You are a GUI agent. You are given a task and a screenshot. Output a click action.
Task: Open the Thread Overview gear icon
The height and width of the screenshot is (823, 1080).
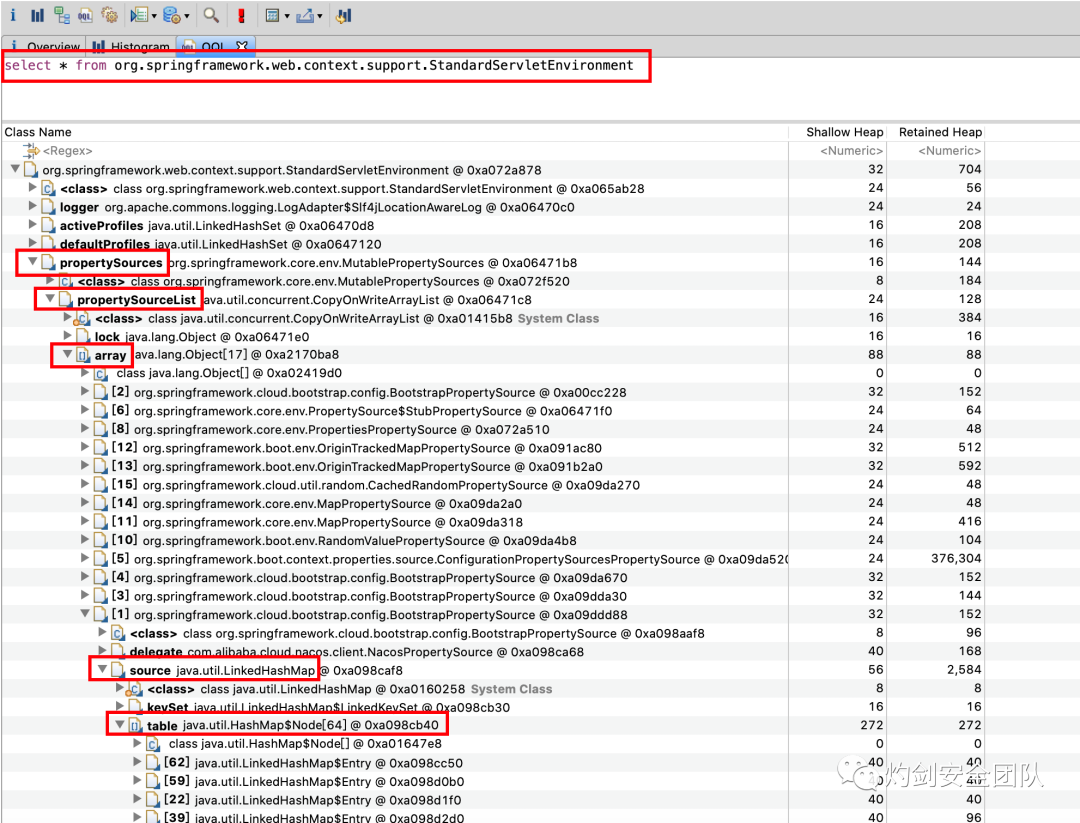click(x=109, y=15)
